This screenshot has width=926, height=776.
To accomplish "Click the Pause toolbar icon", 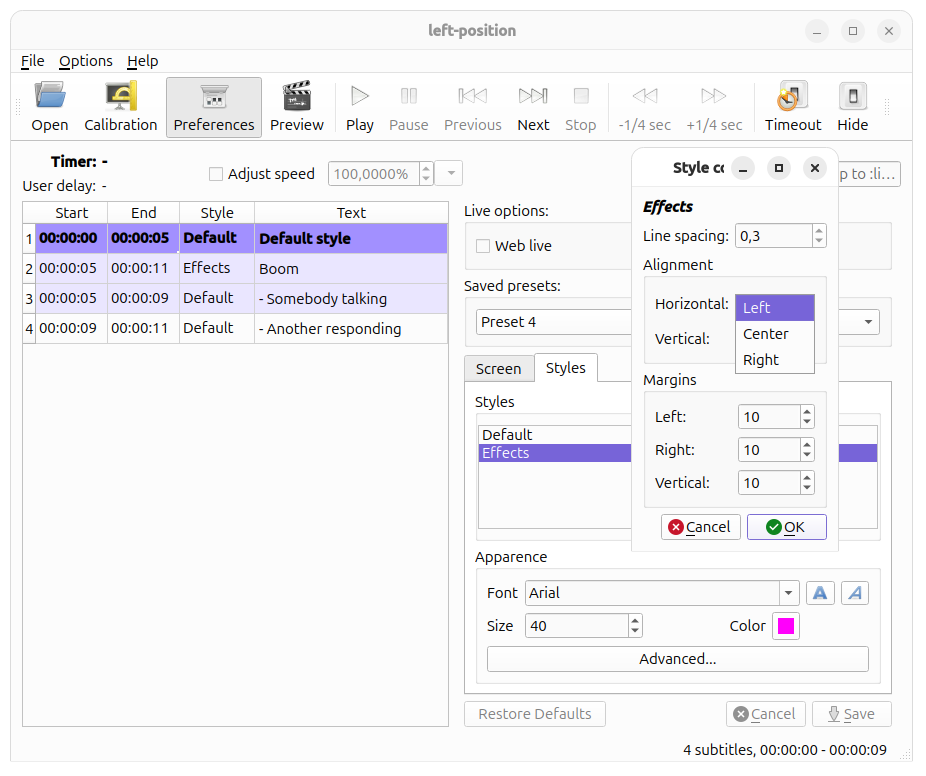I will tap(409, 107).
